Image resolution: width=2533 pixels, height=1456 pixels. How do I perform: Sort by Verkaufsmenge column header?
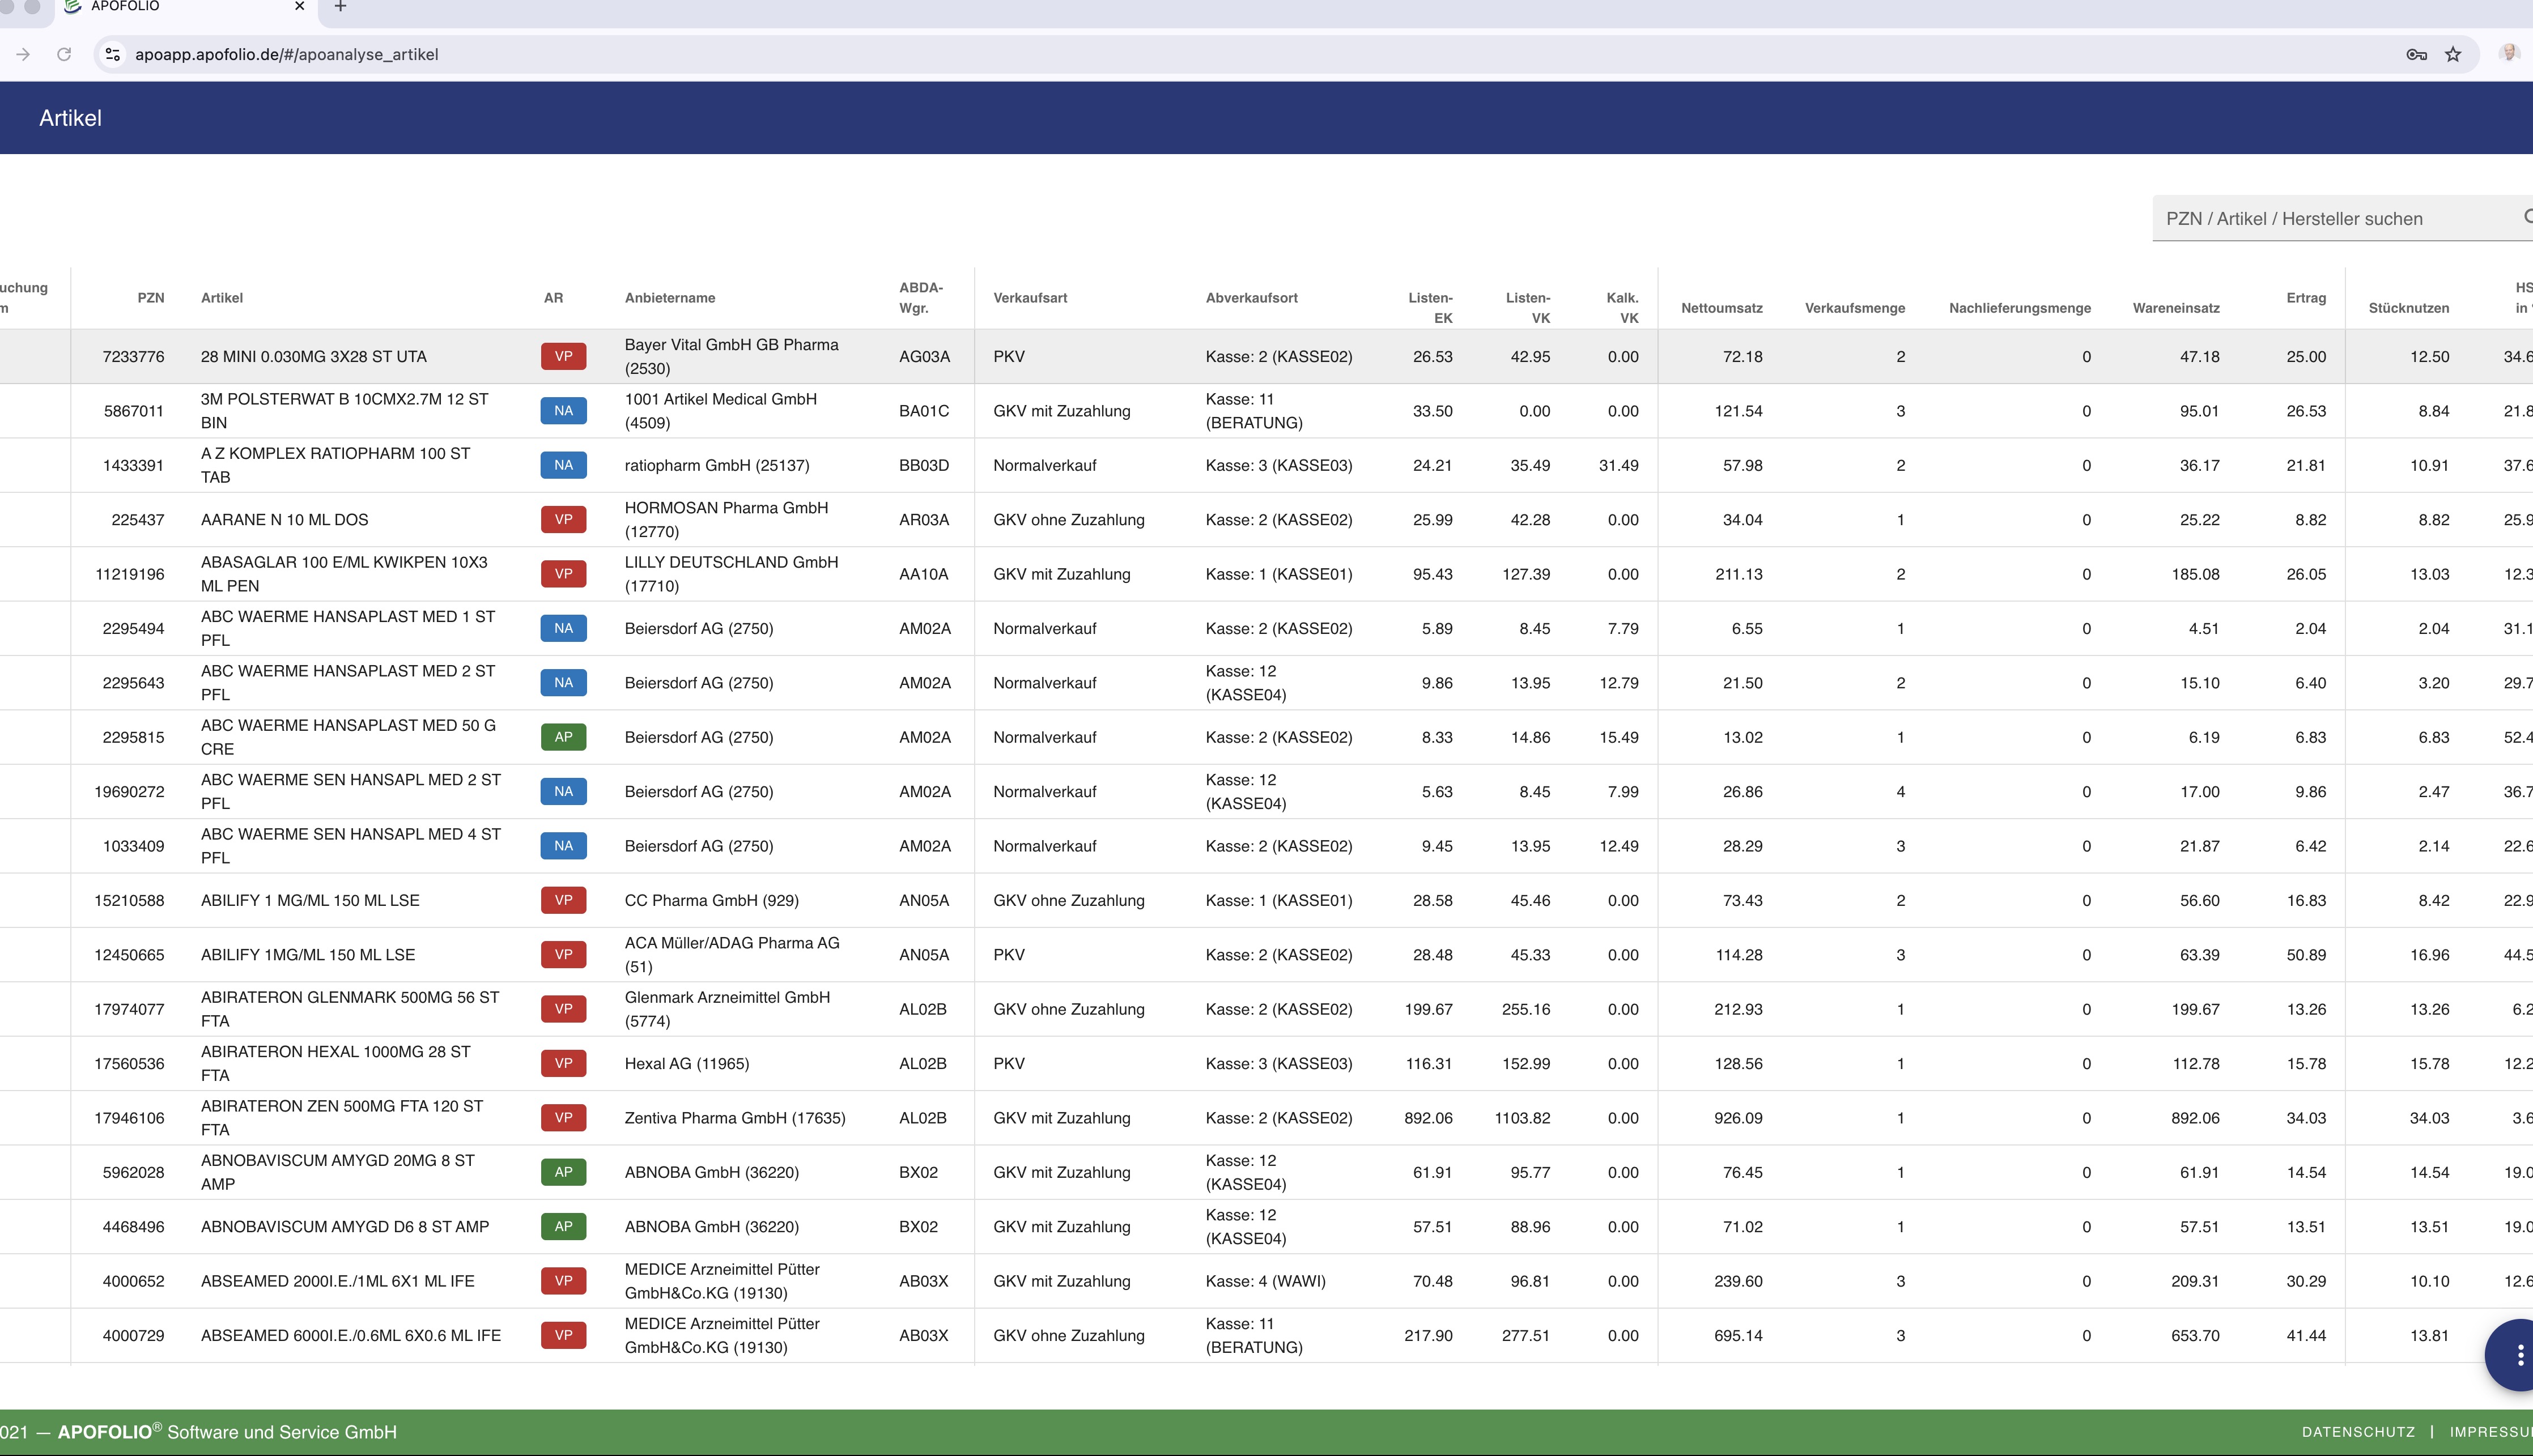(1854, 308)
